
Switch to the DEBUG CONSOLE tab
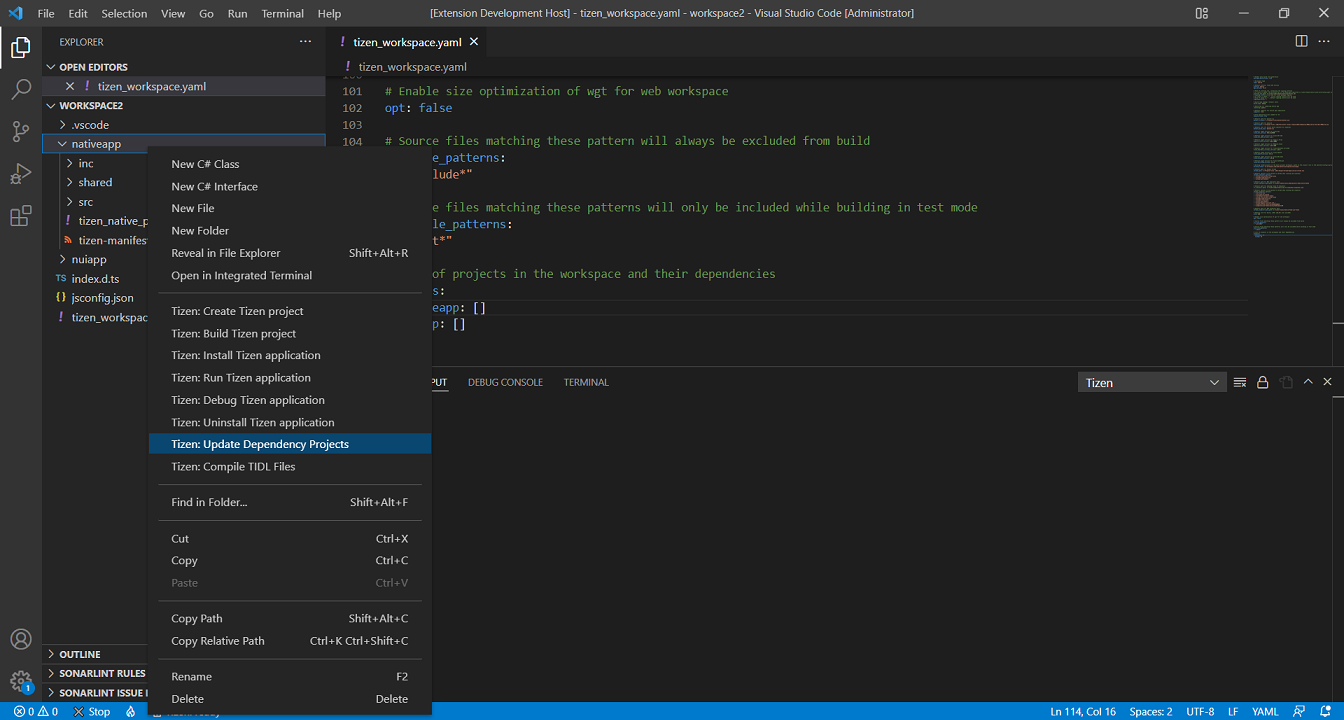coord(505,381)
